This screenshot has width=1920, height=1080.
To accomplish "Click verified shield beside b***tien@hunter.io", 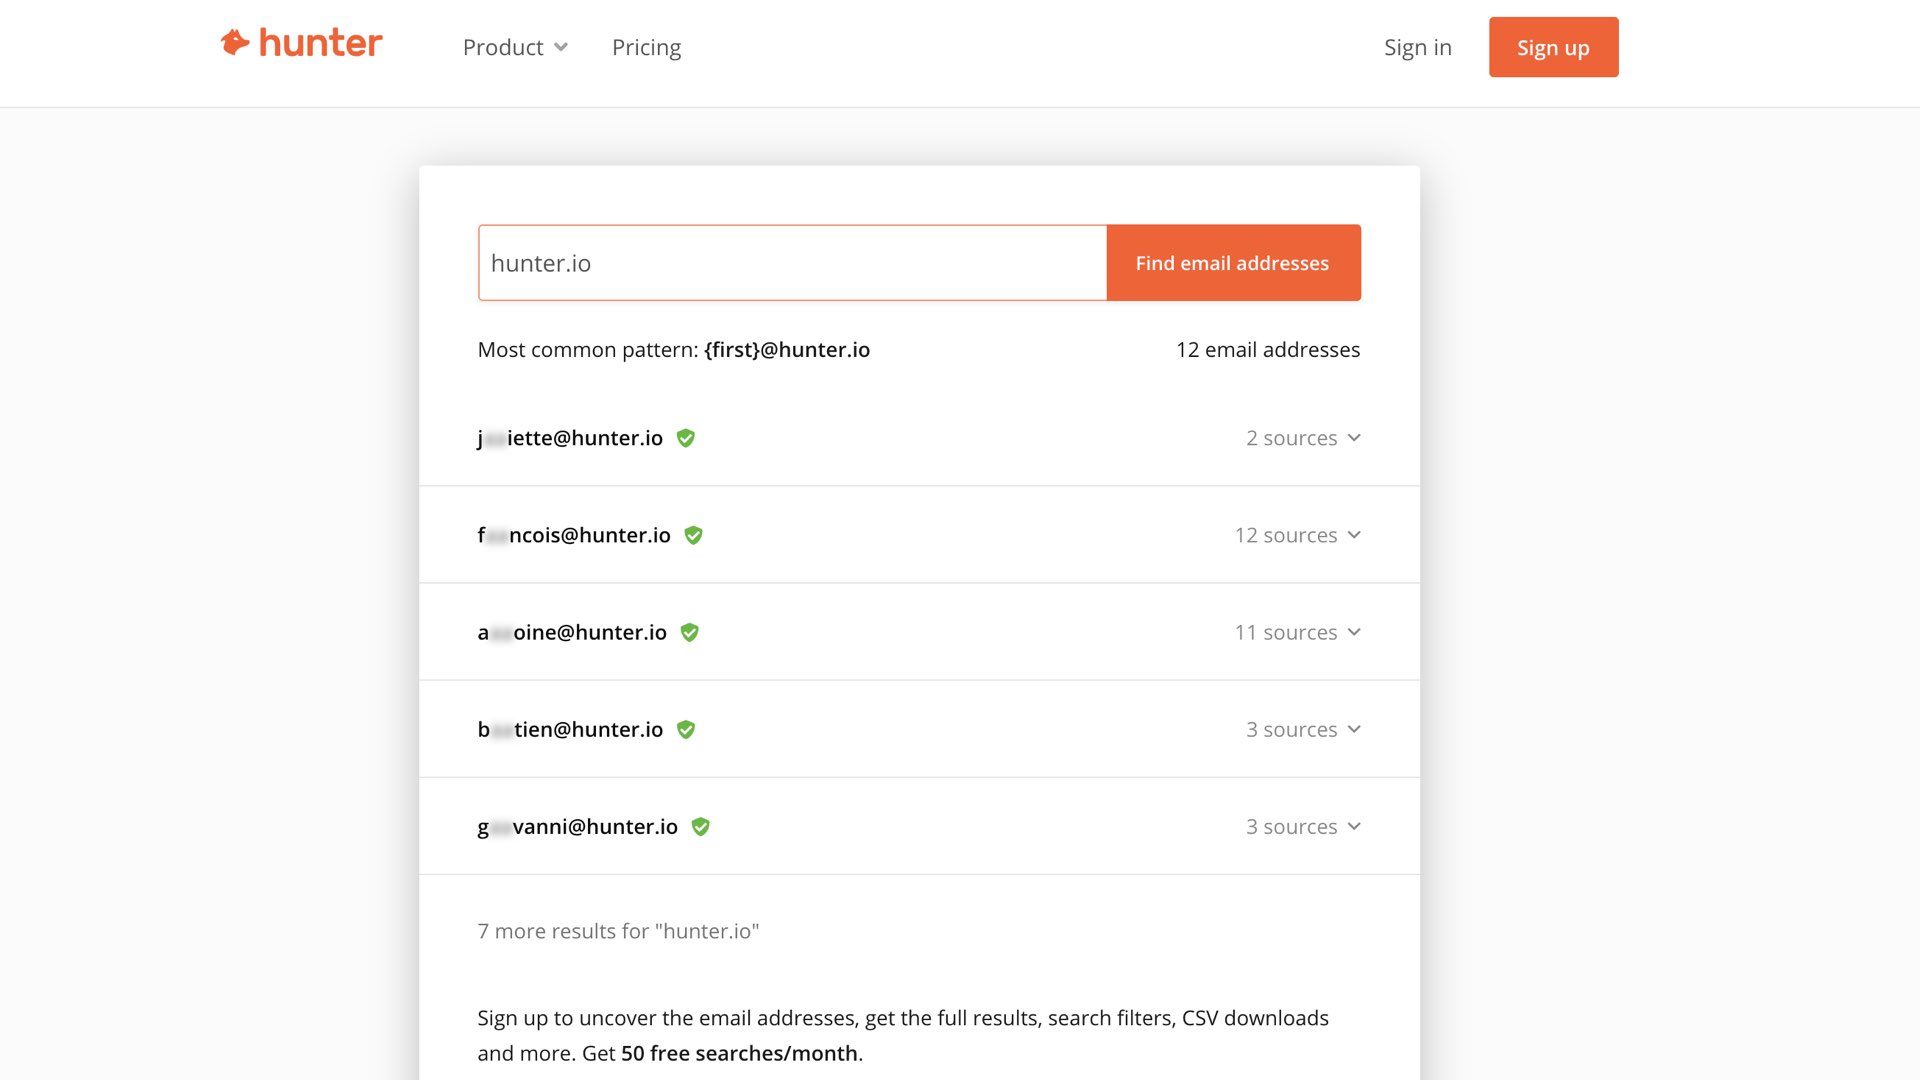I will click(x=686, y=729).
